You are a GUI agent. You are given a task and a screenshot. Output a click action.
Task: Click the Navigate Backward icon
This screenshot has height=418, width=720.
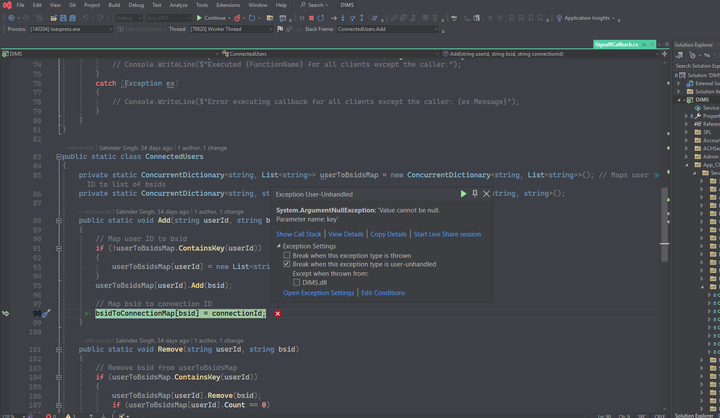pos(11,18)
